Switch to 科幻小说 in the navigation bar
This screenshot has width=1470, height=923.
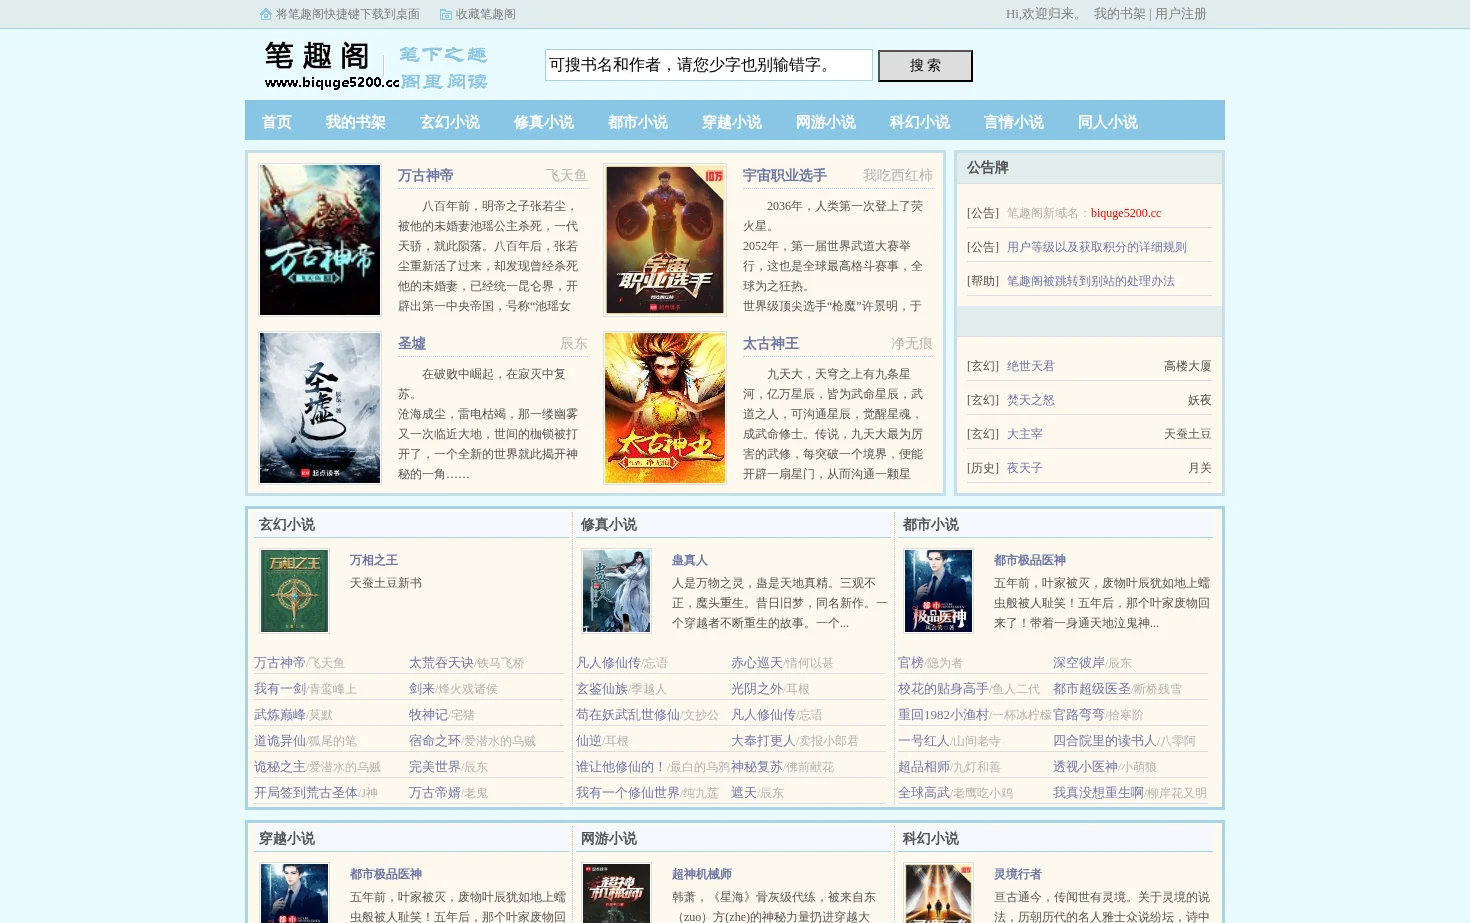(920, 122)
